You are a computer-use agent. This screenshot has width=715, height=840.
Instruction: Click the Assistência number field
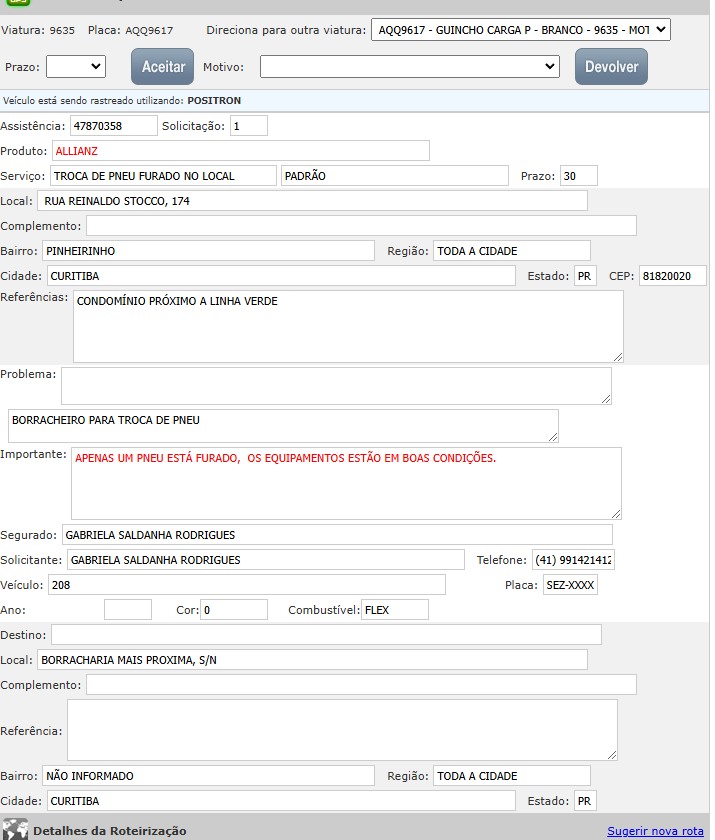112,126
